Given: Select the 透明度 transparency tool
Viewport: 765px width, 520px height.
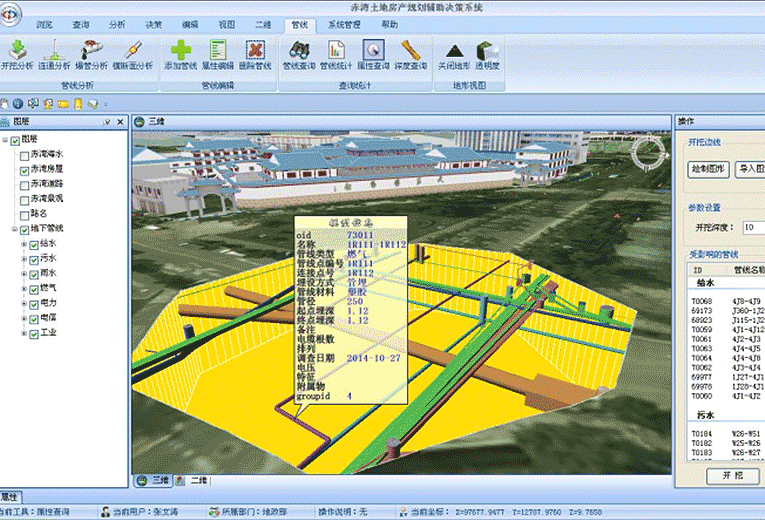Looking at the screenshot, I should [488, 52].
